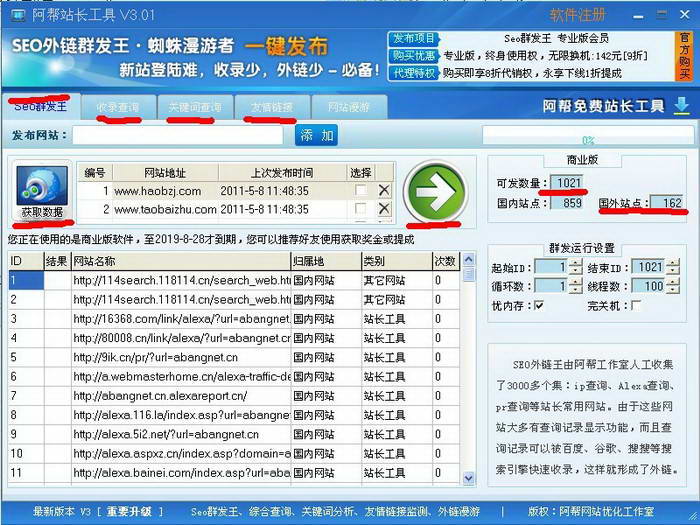Click the 代理特权 button

[414, 73]
